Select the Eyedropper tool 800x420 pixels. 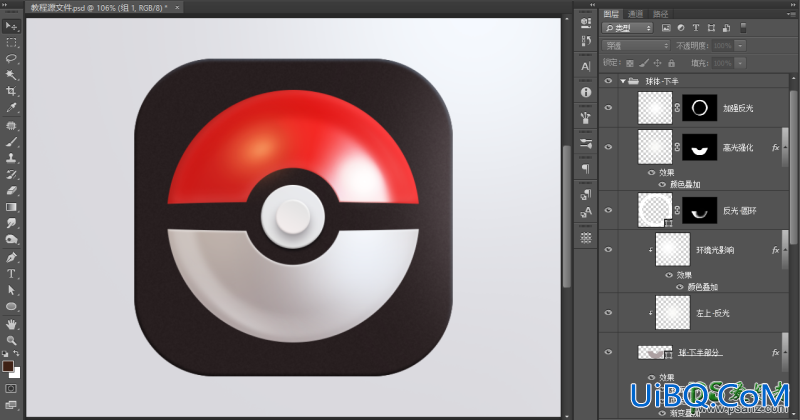tap(11, 108)
